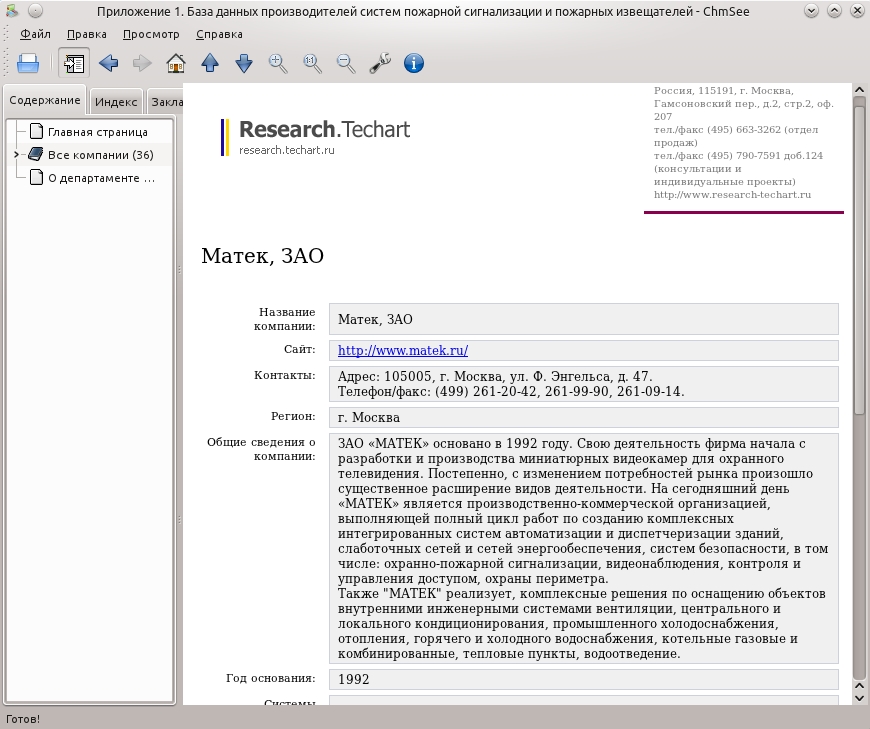The width and height of the screenshot is (870, 729).
Task: Click the Все компании book icon
Action: point(36,154)
